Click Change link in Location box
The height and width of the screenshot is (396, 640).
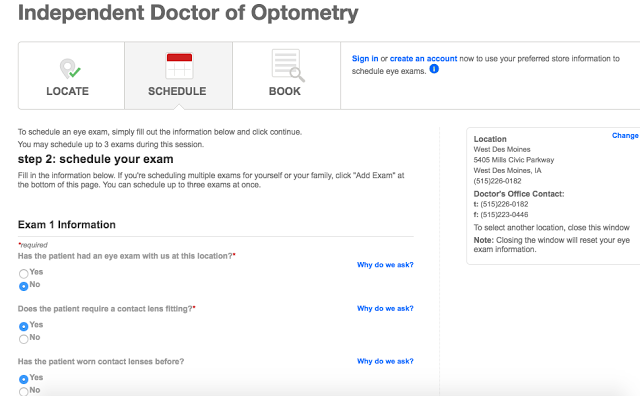[x=625, y=136]
